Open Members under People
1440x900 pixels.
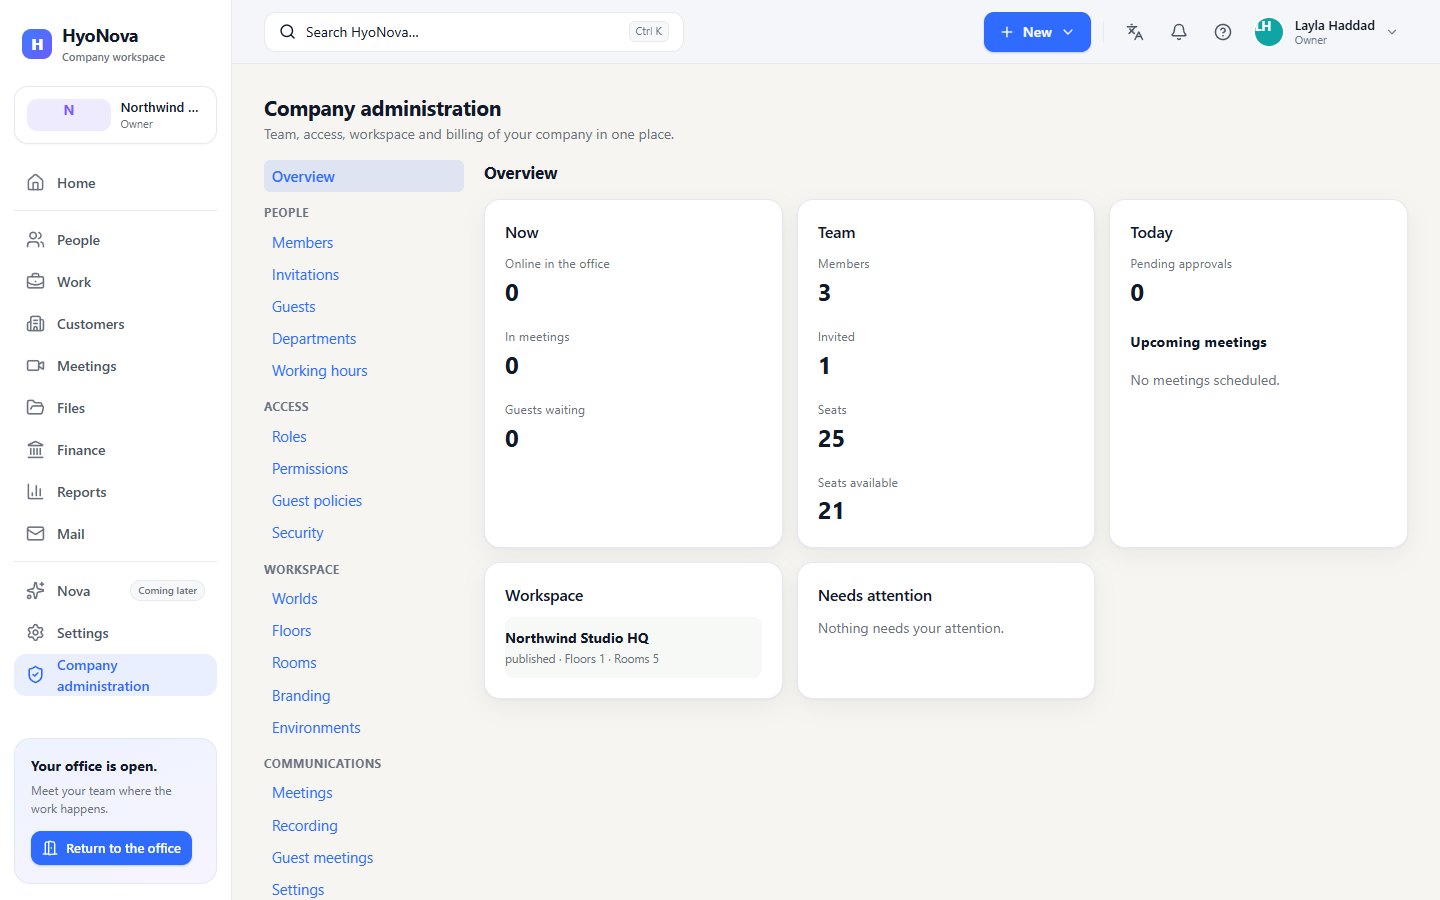coord(302,243)
